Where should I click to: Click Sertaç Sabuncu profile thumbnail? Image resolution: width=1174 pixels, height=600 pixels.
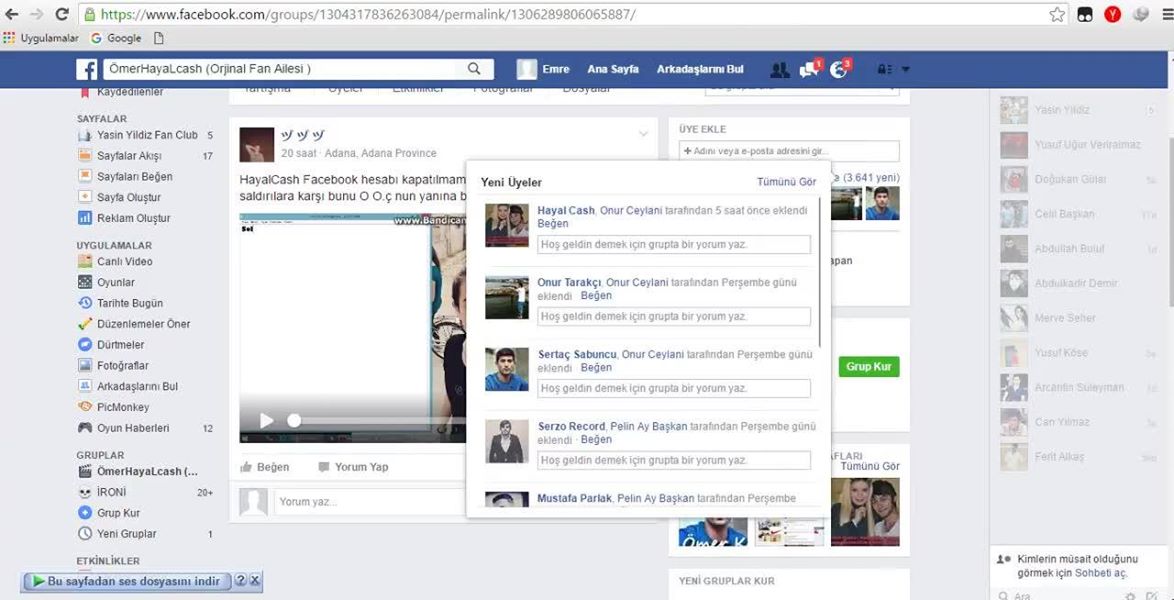507,369
